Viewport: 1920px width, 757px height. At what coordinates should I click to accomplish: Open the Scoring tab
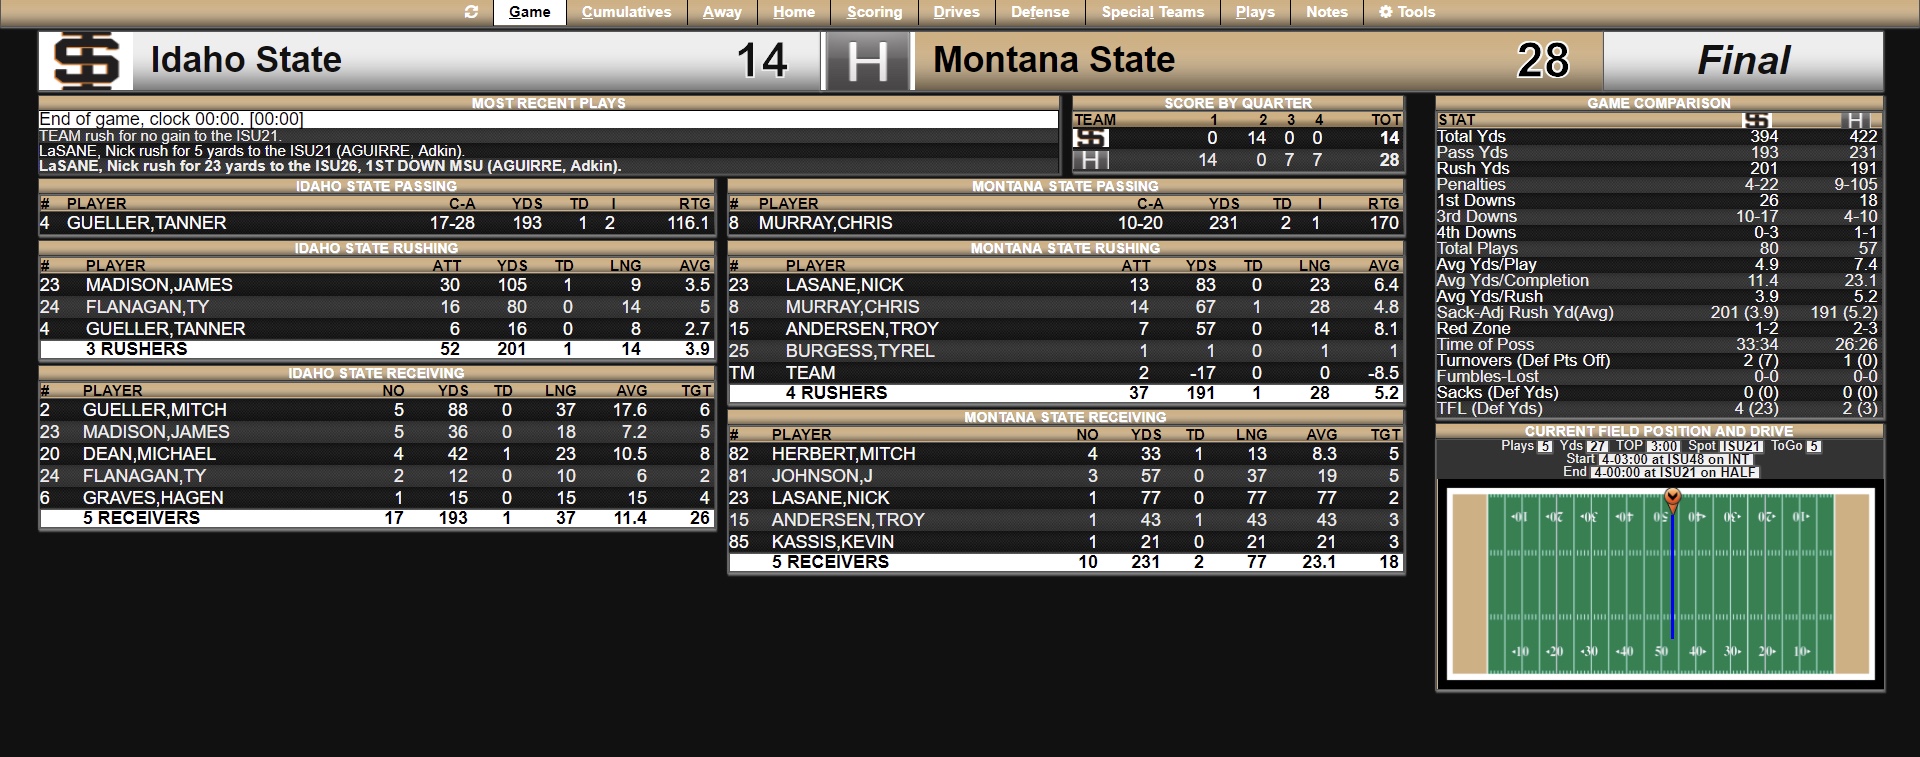pyautogui.click(x=874, y=12)
